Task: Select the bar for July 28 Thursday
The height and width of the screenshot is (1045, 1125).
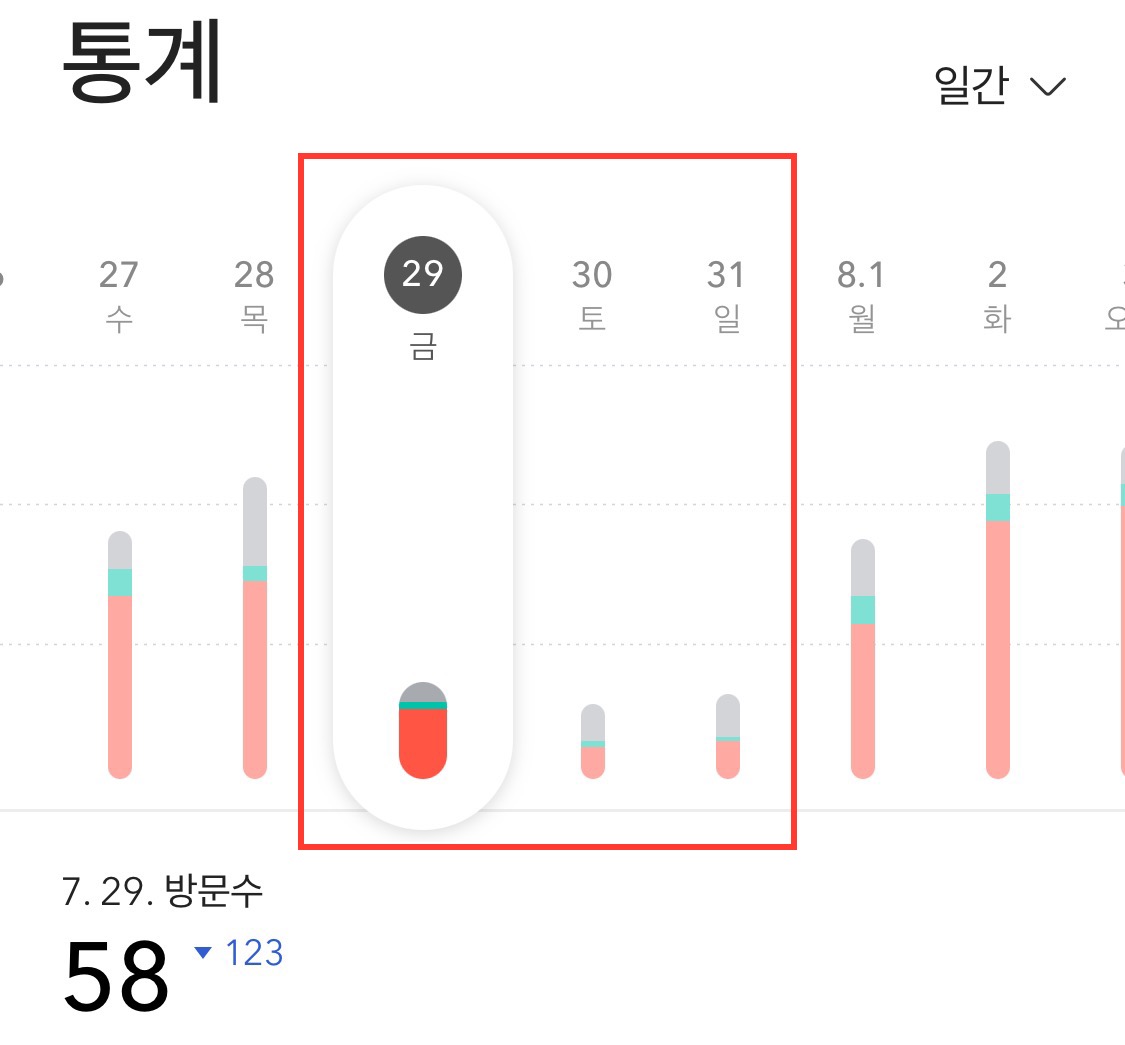Action: click(x=256, y=630)
